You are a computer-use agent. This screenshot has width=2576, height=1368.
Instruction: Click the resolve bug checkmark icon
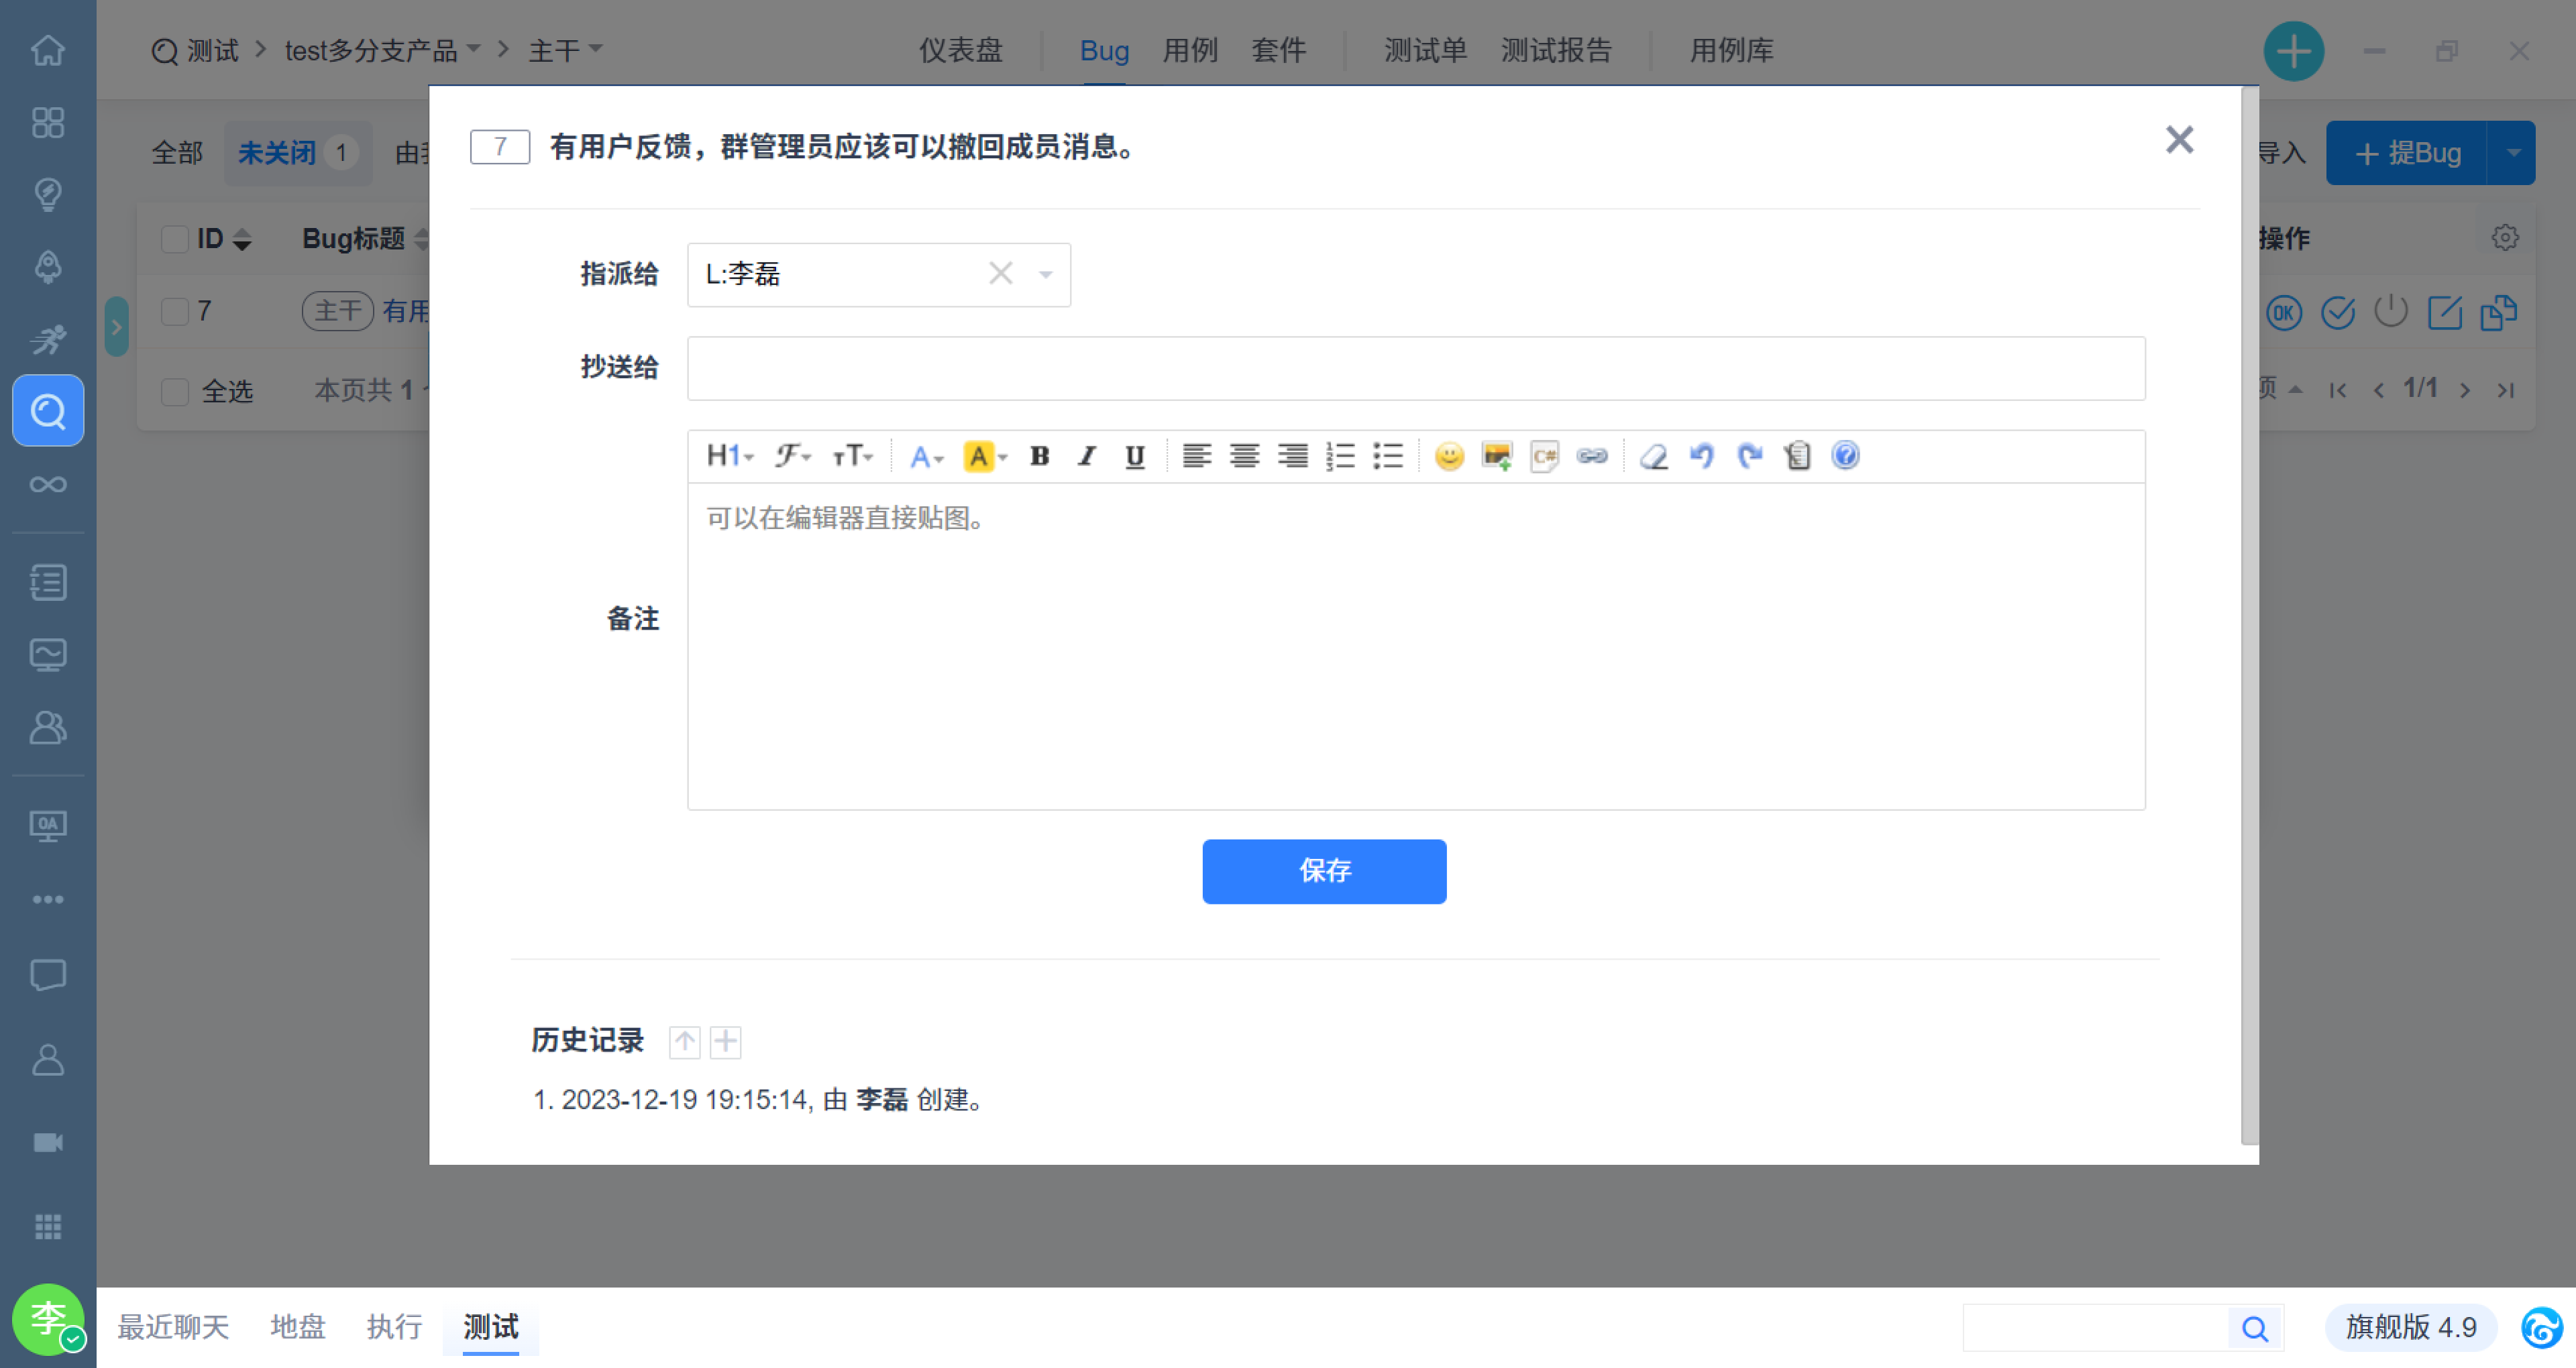tap(2338, 313)
